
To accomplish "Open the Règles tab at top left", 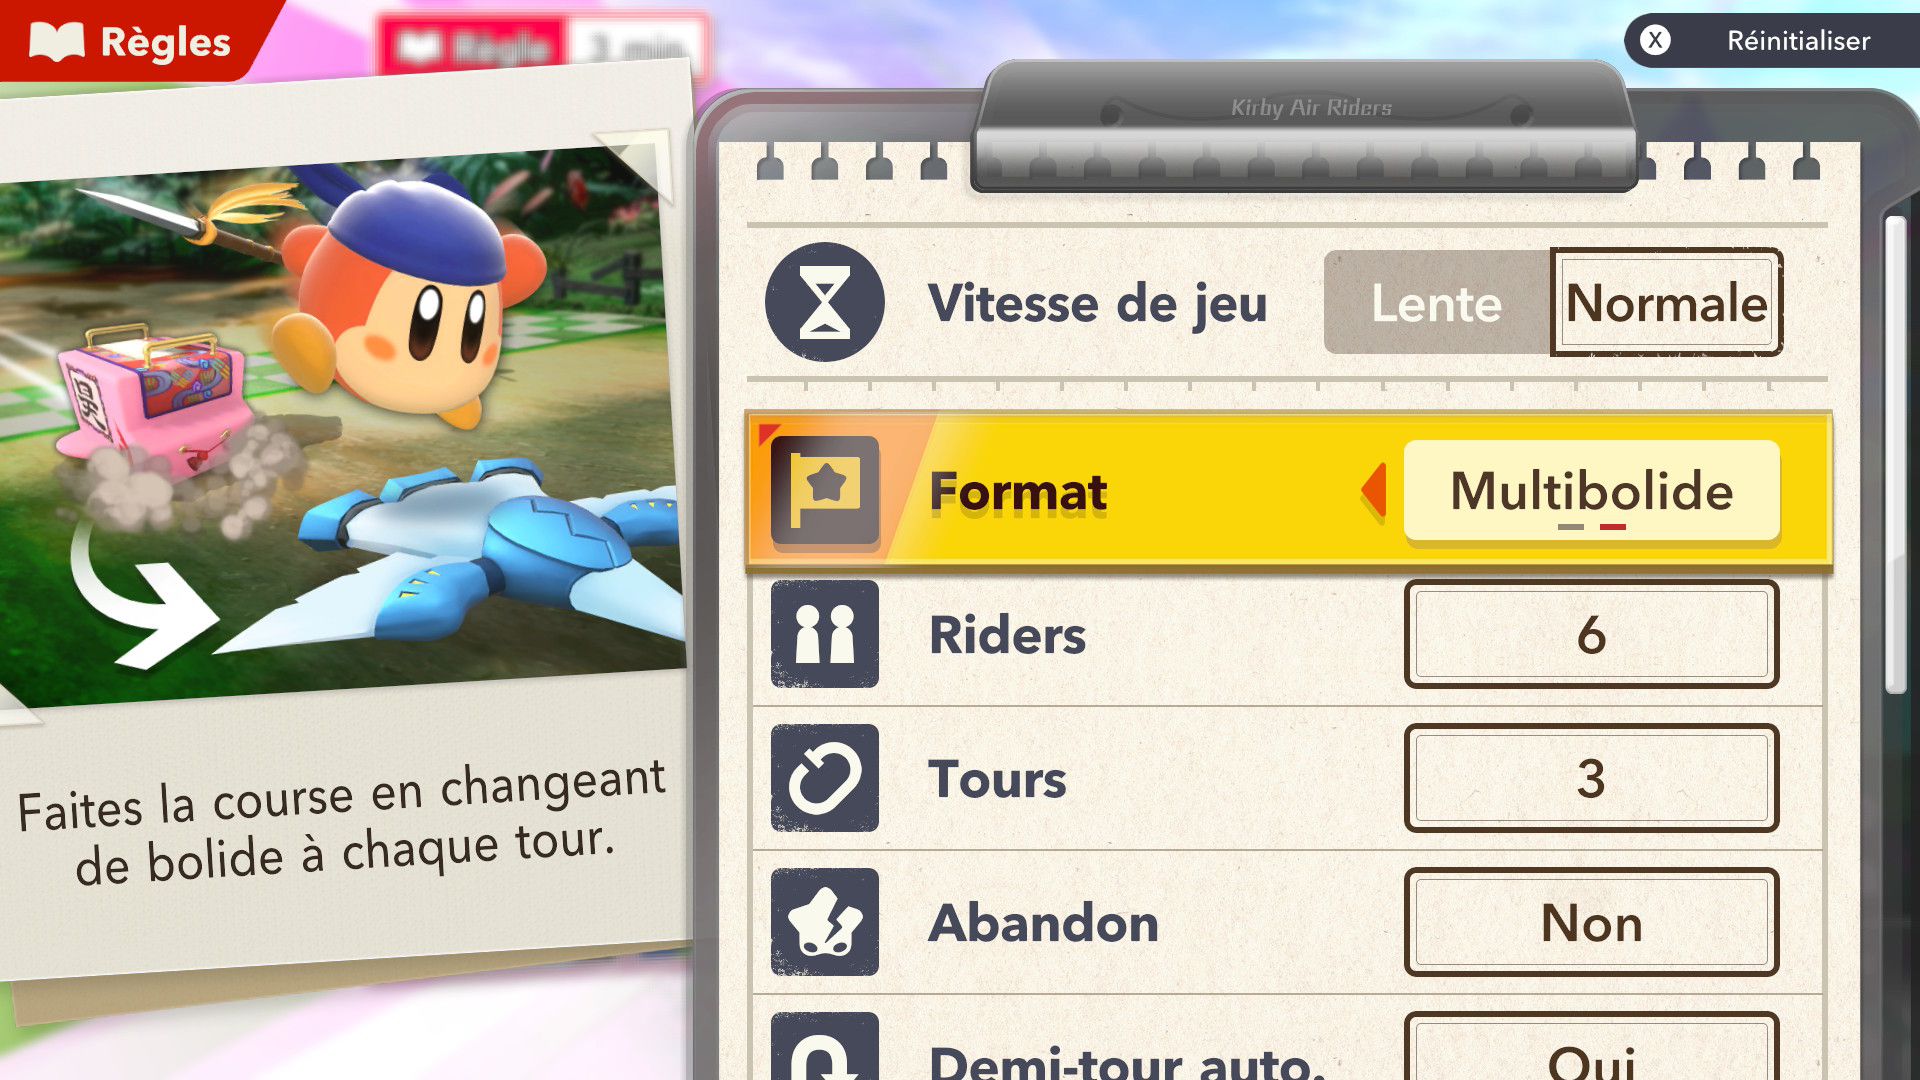I will click(x=130, y=40).
